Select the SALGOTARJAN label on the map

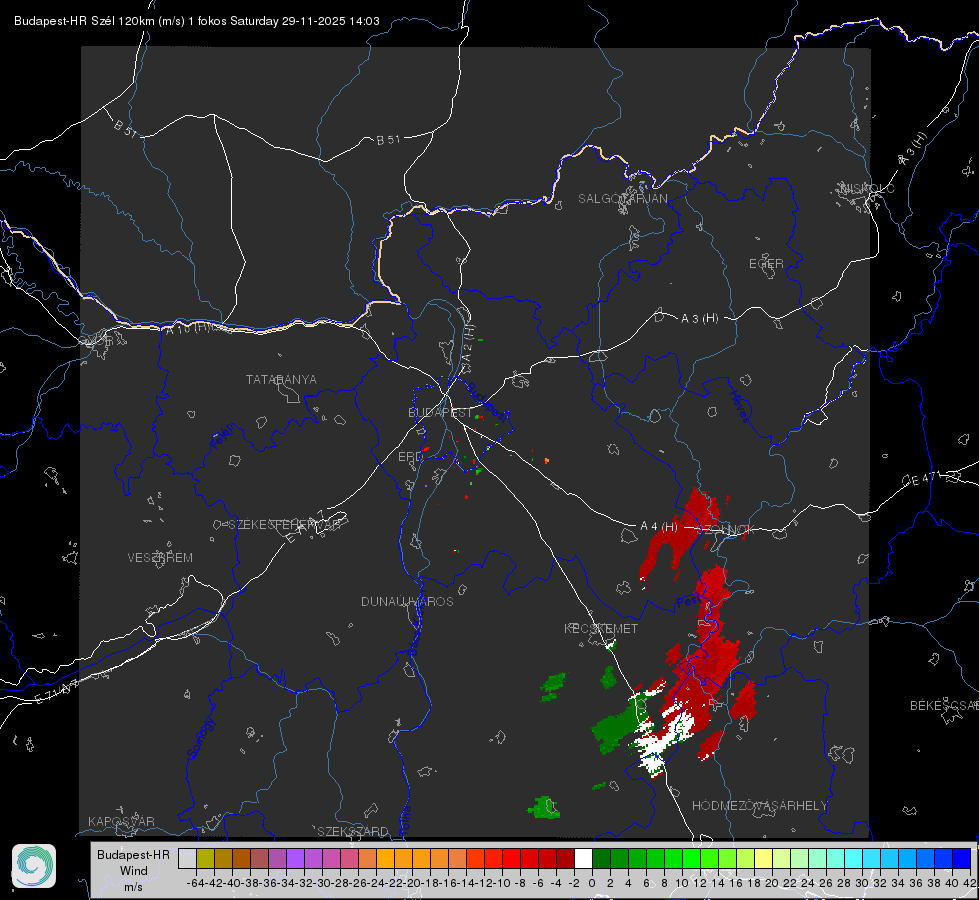point(622,199)
